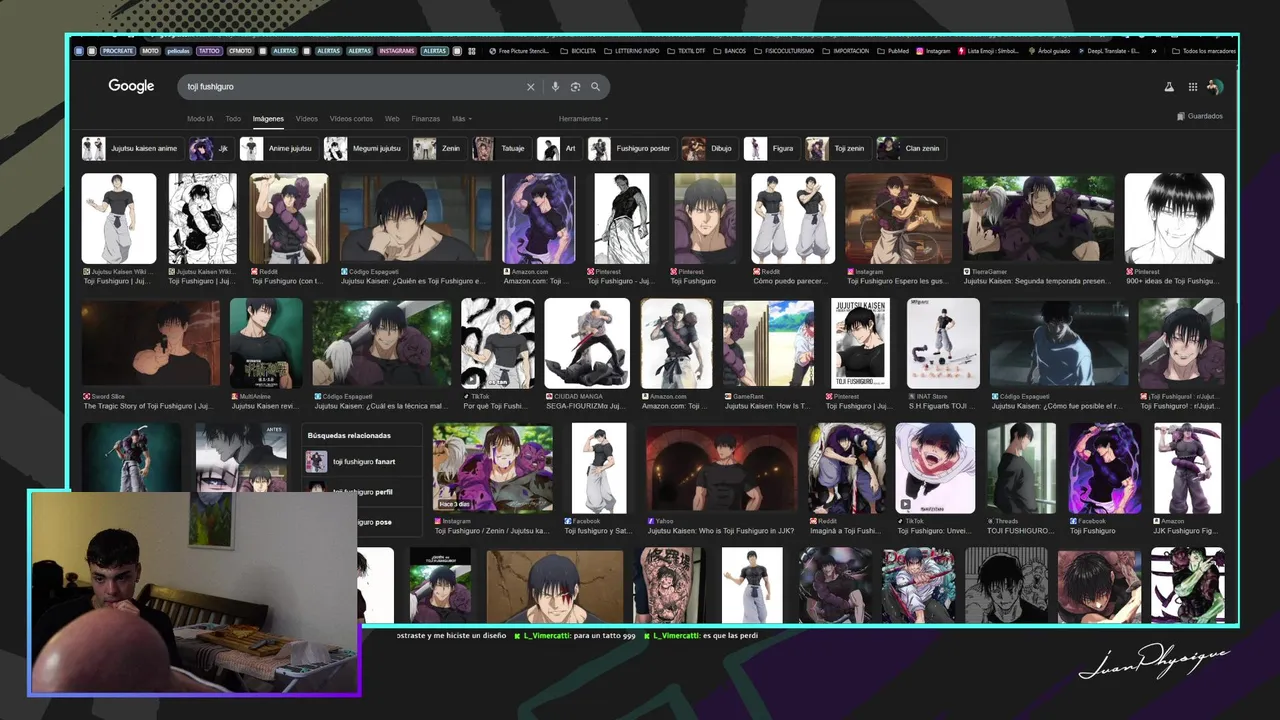Go to the Google logo homepage
1280x720 pixels.
[131, 86]
